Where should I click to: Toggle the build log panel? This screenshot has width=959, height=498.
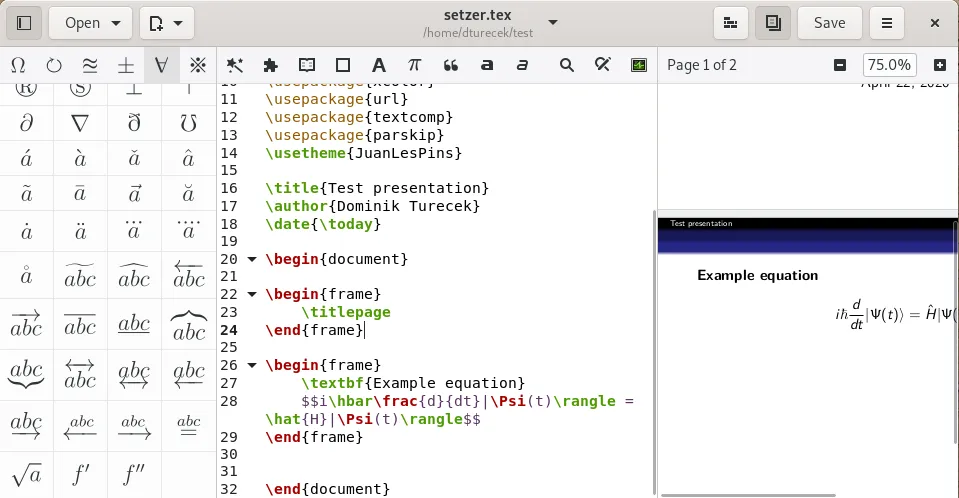click(731, 22)
